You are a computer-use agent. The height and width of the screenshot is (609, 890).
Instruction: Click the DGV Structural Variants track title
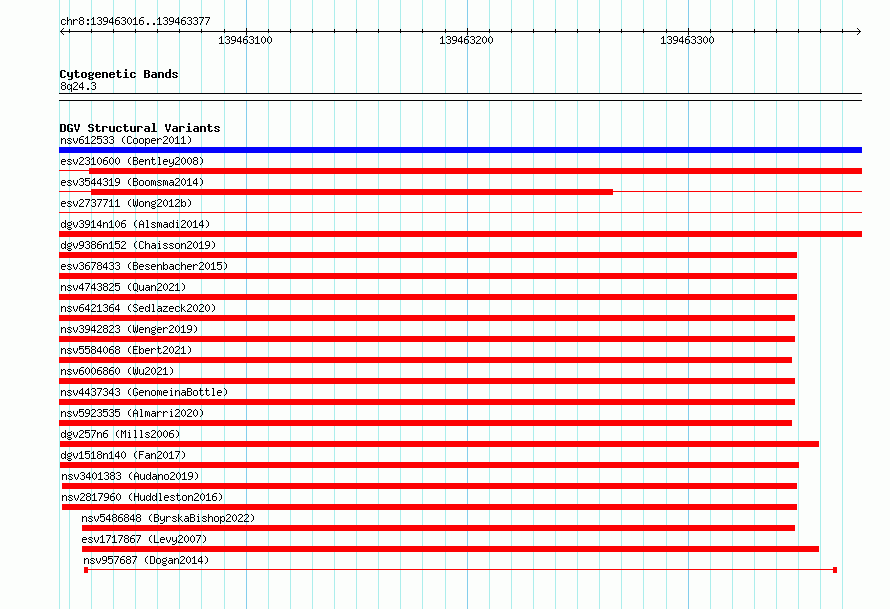tap(140, 128)
